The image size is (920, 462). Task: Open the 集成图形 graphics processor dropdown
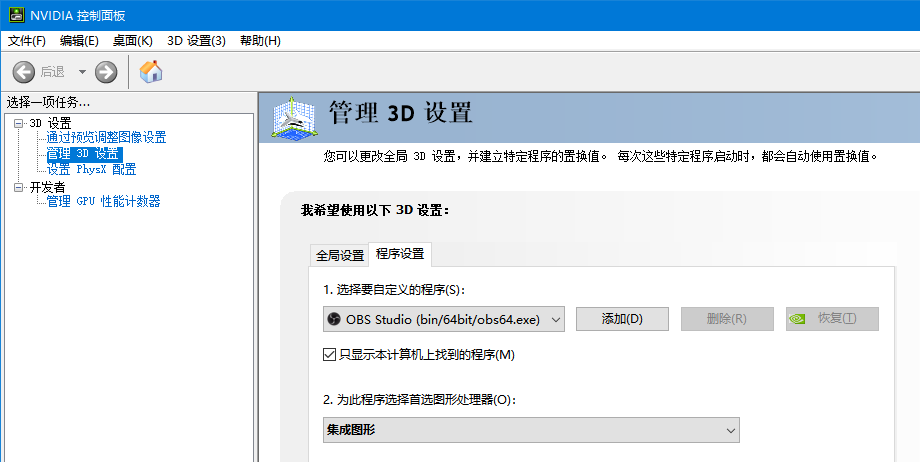pos(530,430)
